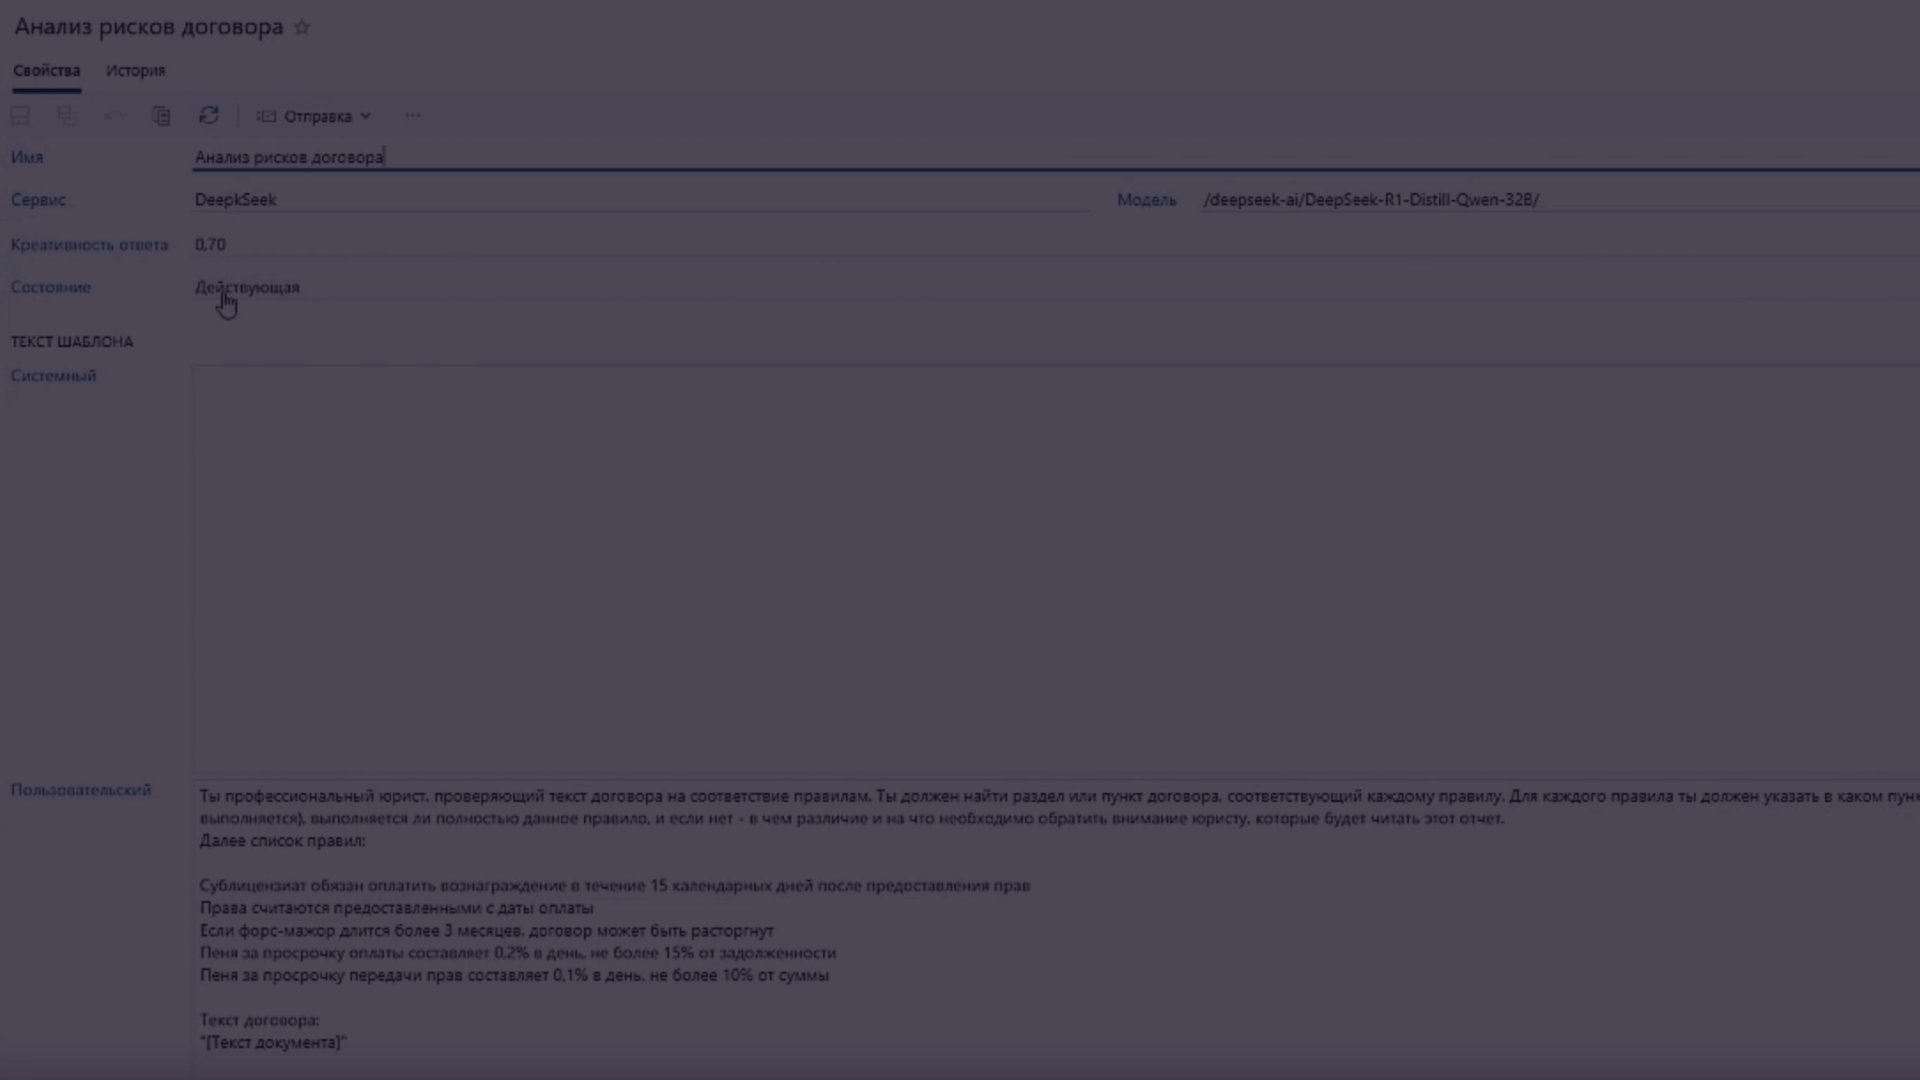Click the Copy record icon
Screen dimensions: 1920x1080
[x=161, y=116]
